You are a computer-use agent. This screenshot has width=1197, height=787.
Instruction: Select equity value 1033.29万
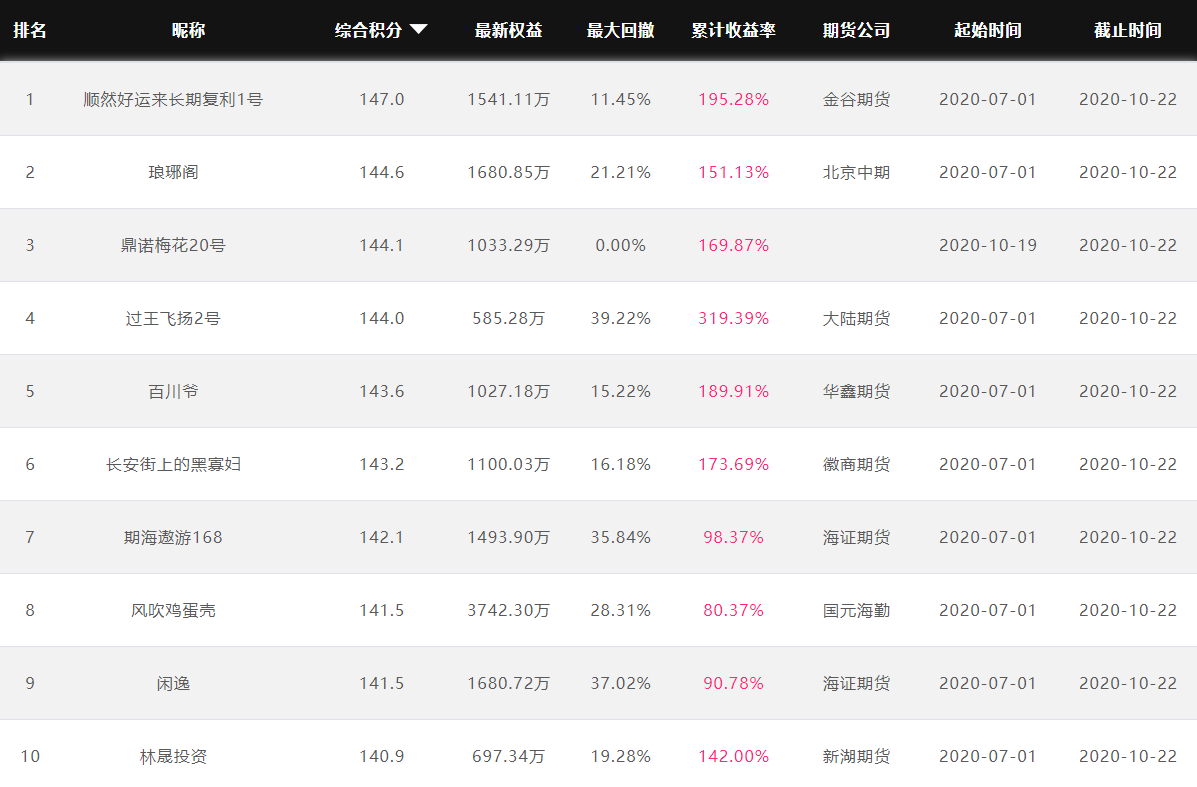(508, 245)
